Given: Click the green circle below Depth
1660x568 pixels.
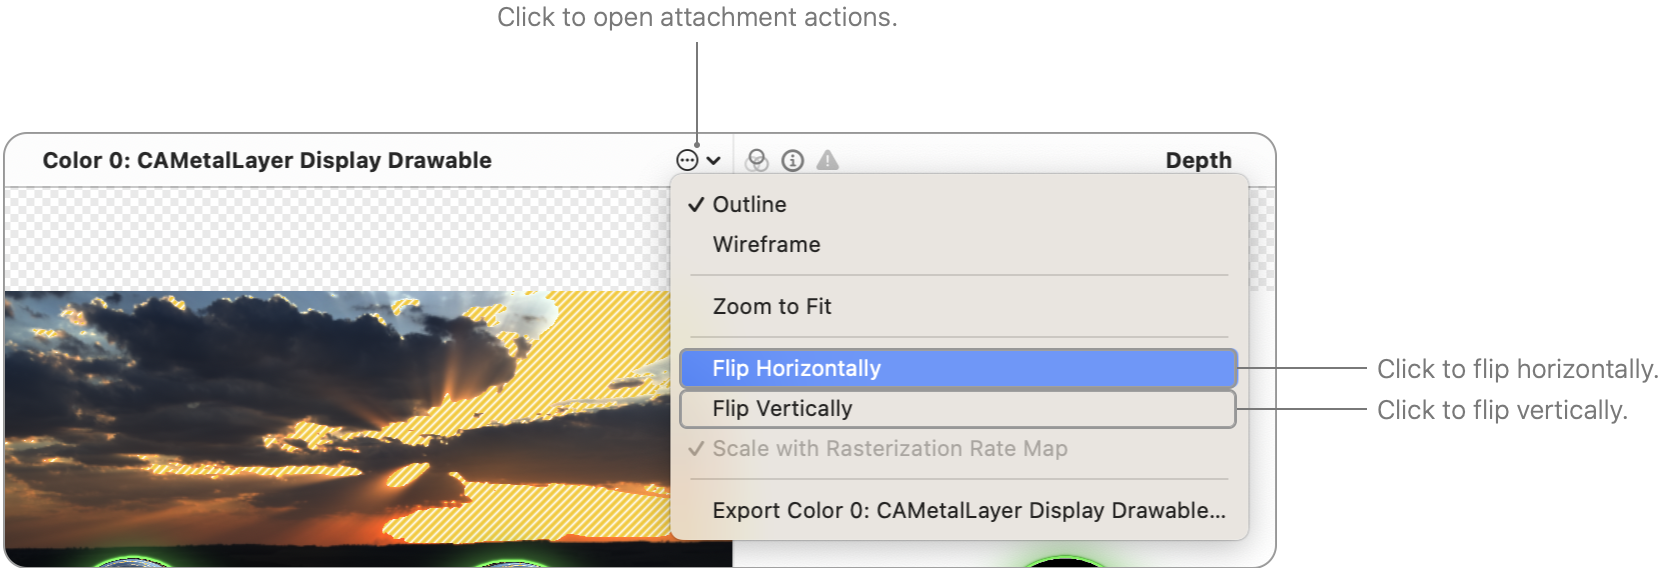Looking at the screenshot, I should coord(1065,561).
